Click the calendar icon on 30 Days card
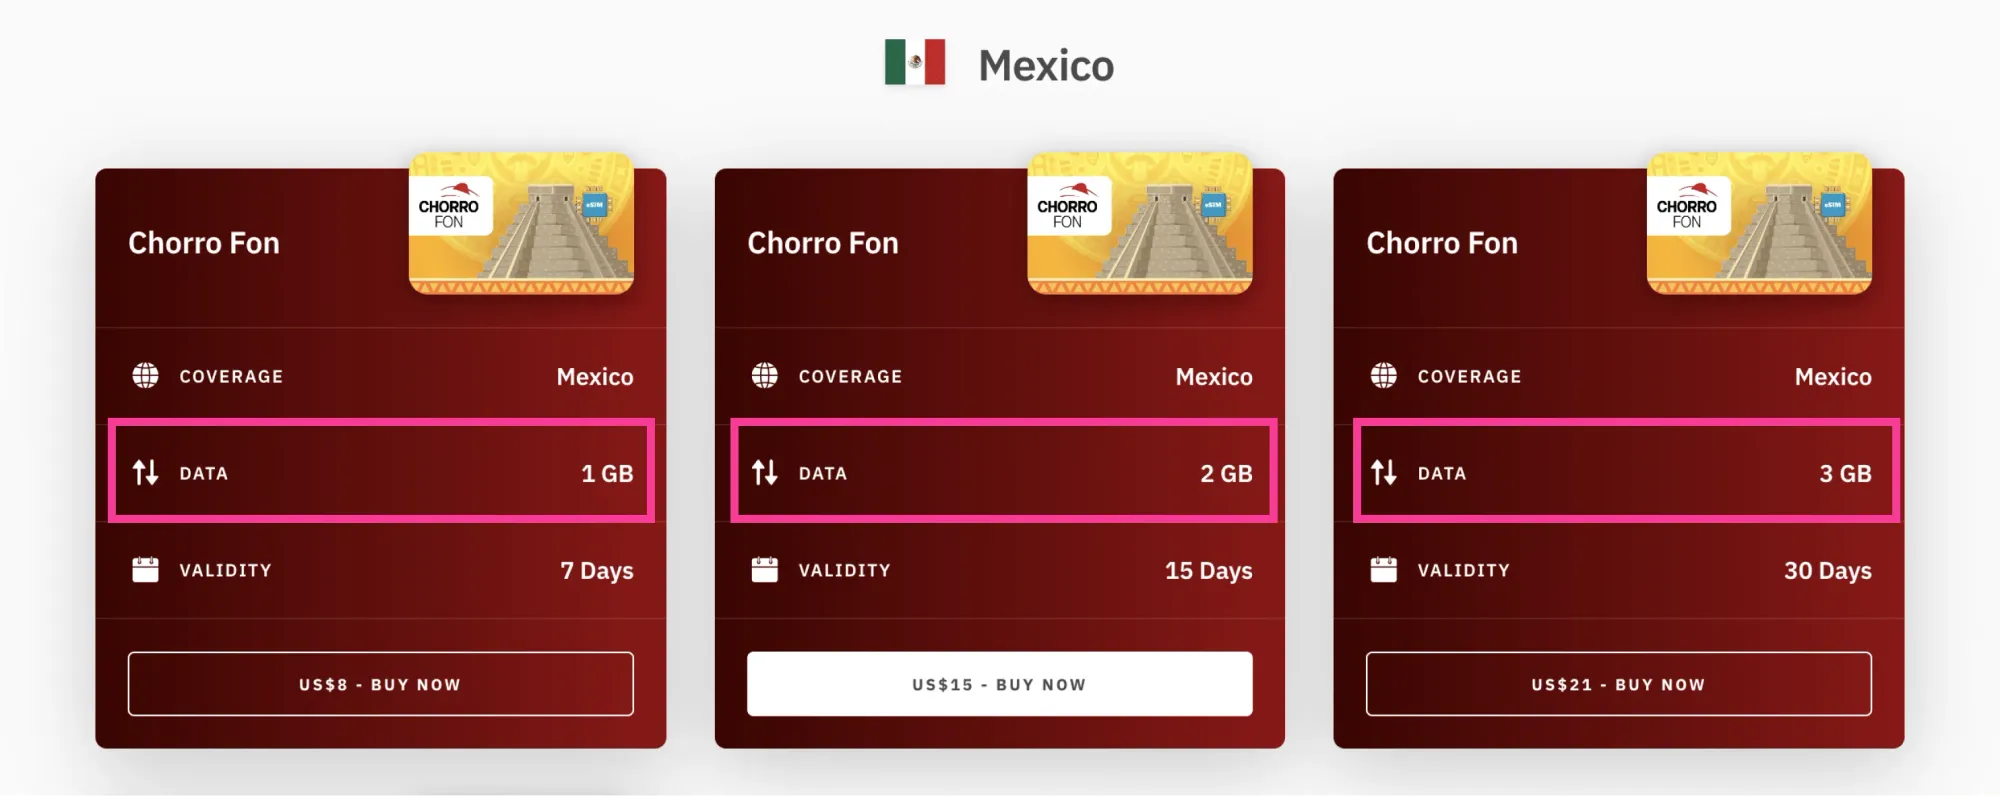The image size is (2000, 796). coord(1384,569)
